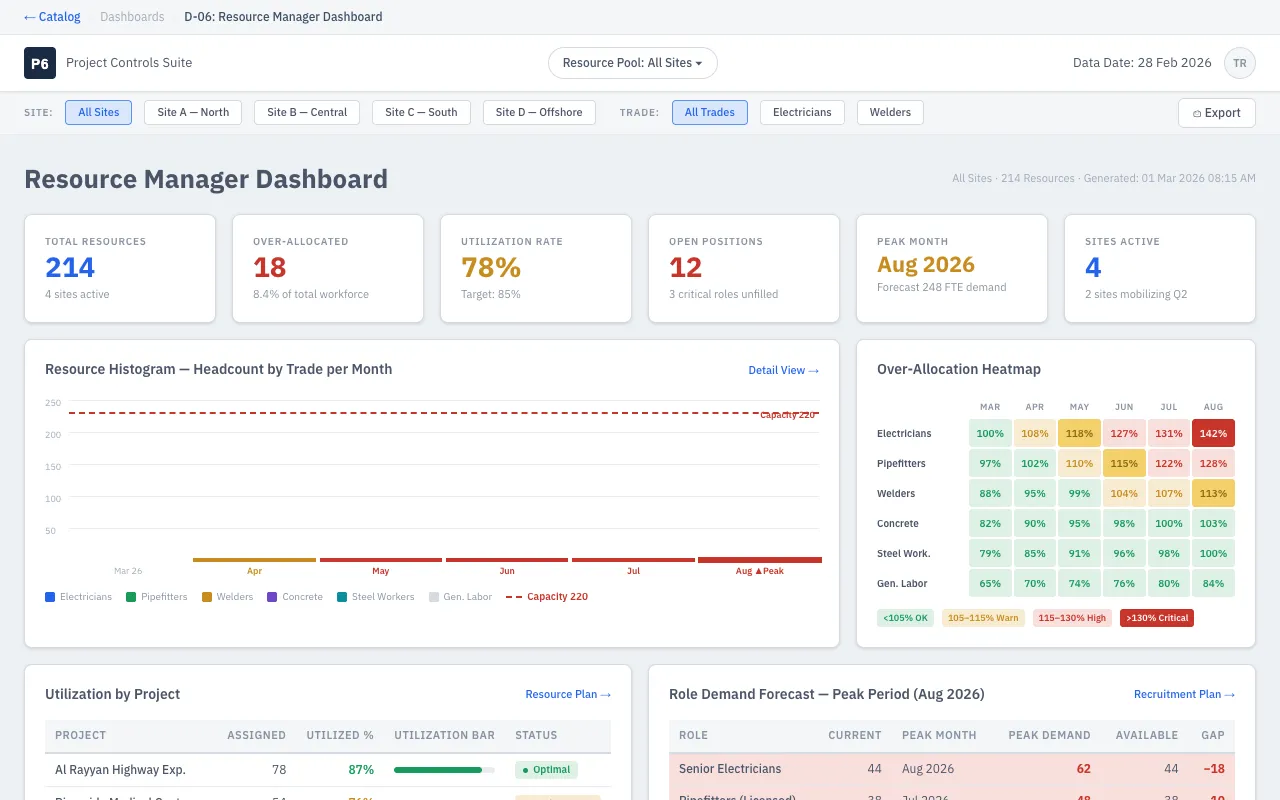This screenshot has width=1280, height=800.
Task: Enable the Welders trade filter
Action: click(889, 112)
